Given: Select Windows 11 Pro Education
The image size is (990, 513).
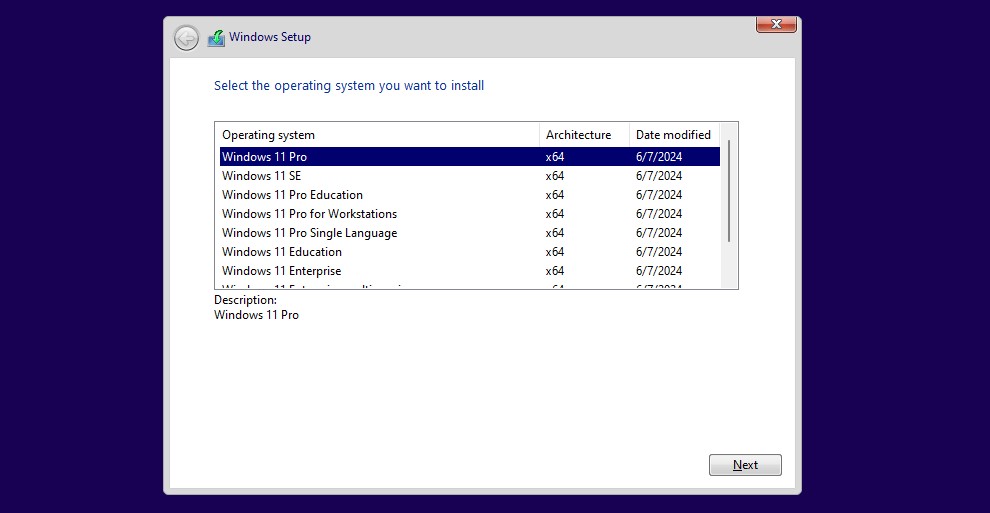Looking at the screenshot, I should tap(470, 194).
